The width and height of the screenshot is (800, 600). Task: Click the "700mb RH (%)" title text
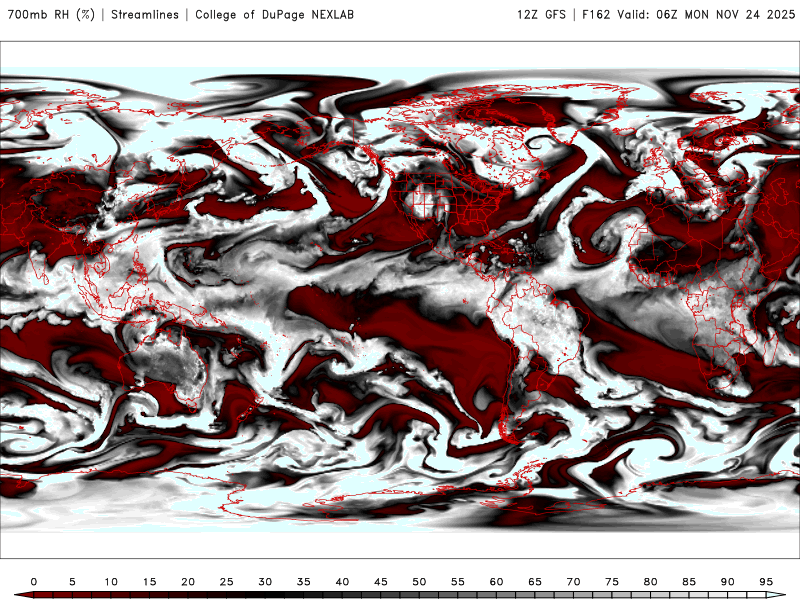pos(51,15)
